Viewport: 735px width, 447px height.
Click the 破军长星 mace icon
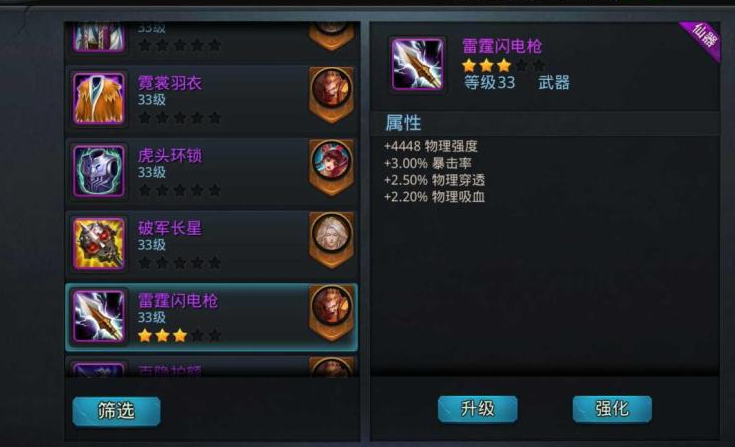99,244
